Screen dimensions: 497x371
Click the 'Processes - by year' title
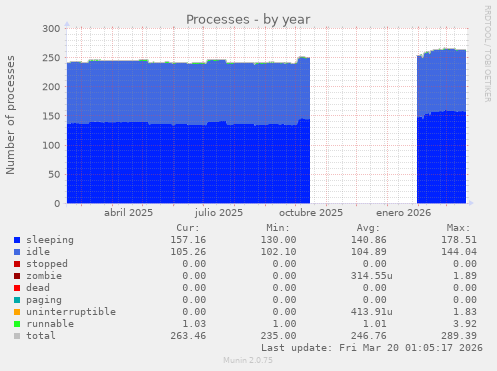click(x=248, y=20)
